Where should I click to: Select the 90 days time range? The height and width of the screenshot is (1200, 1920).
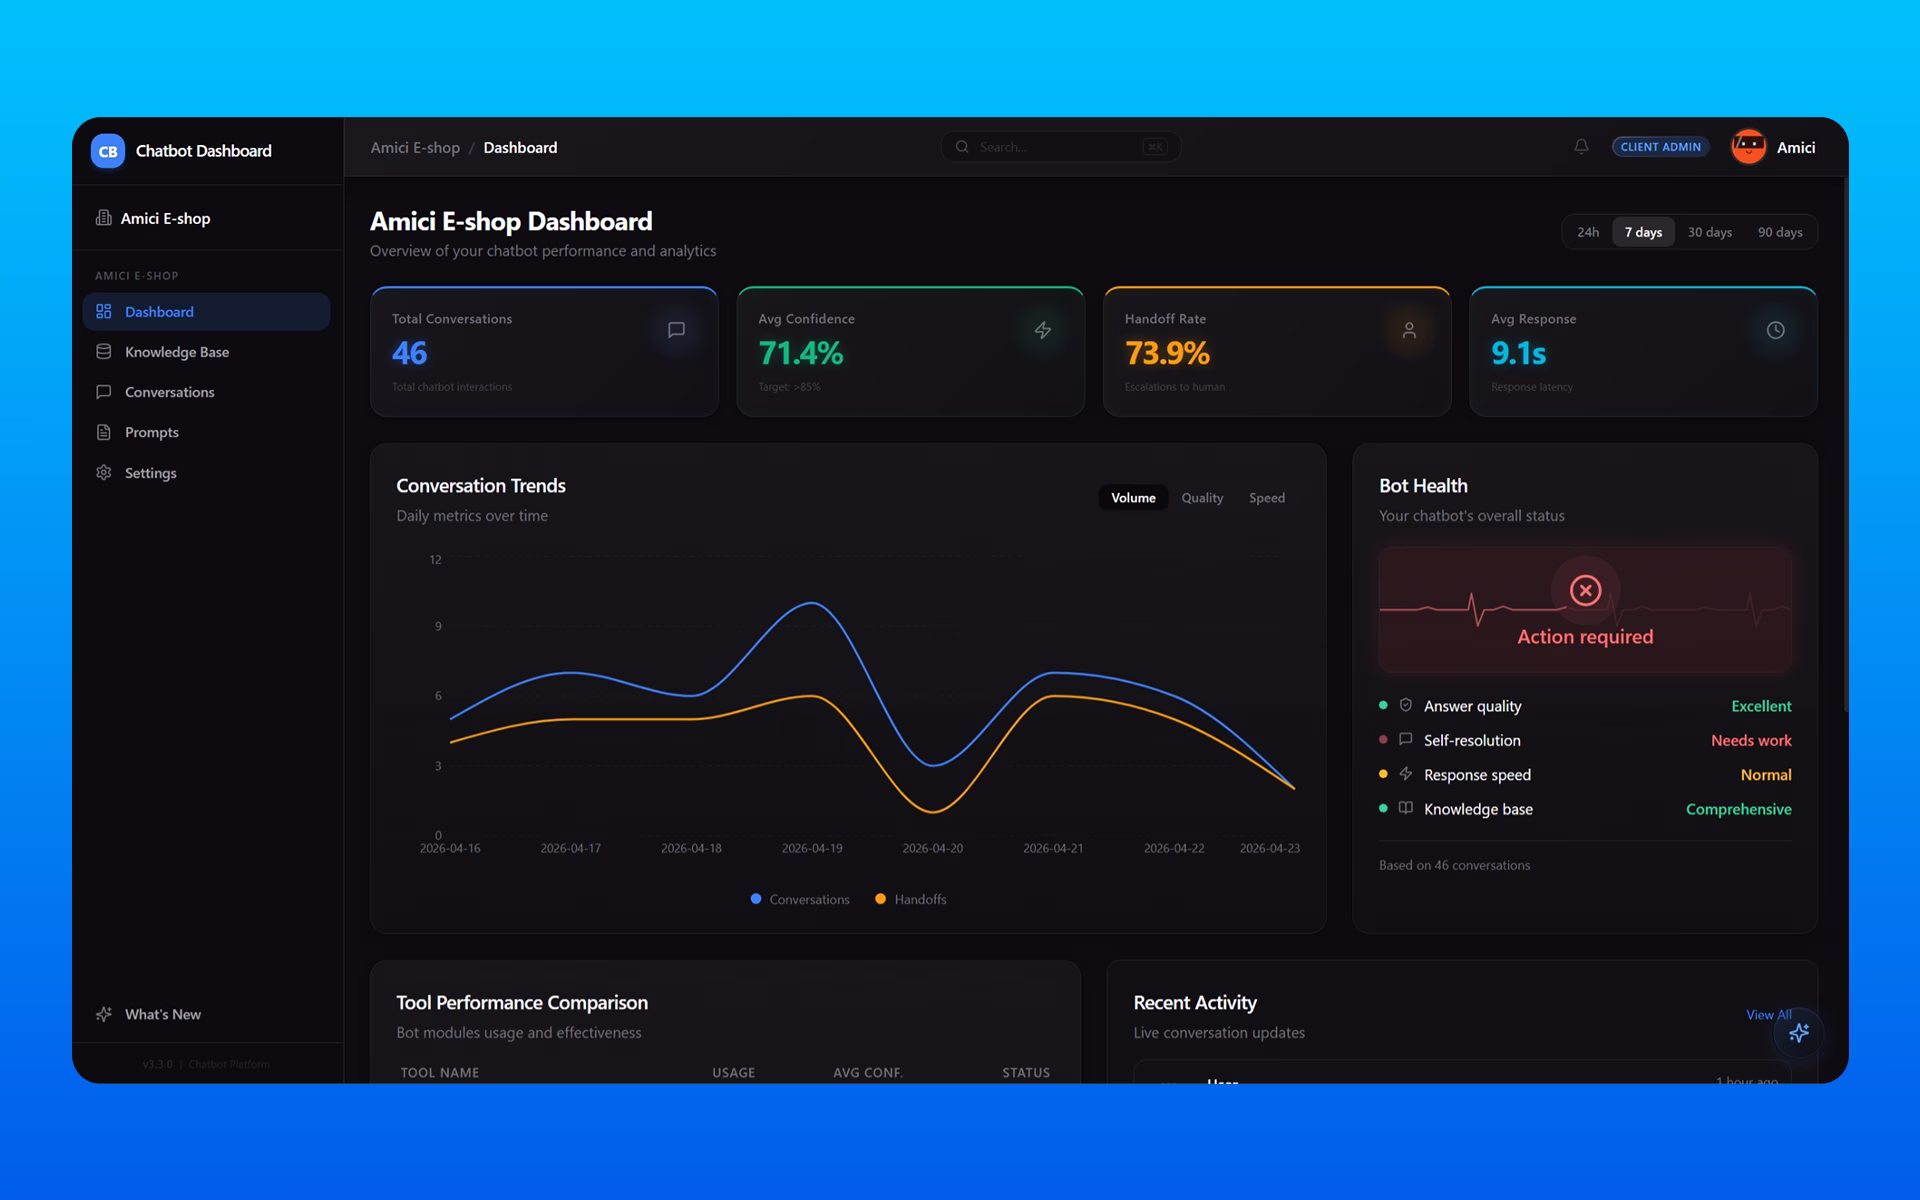pyautogui.click(x=1780, y=232)
